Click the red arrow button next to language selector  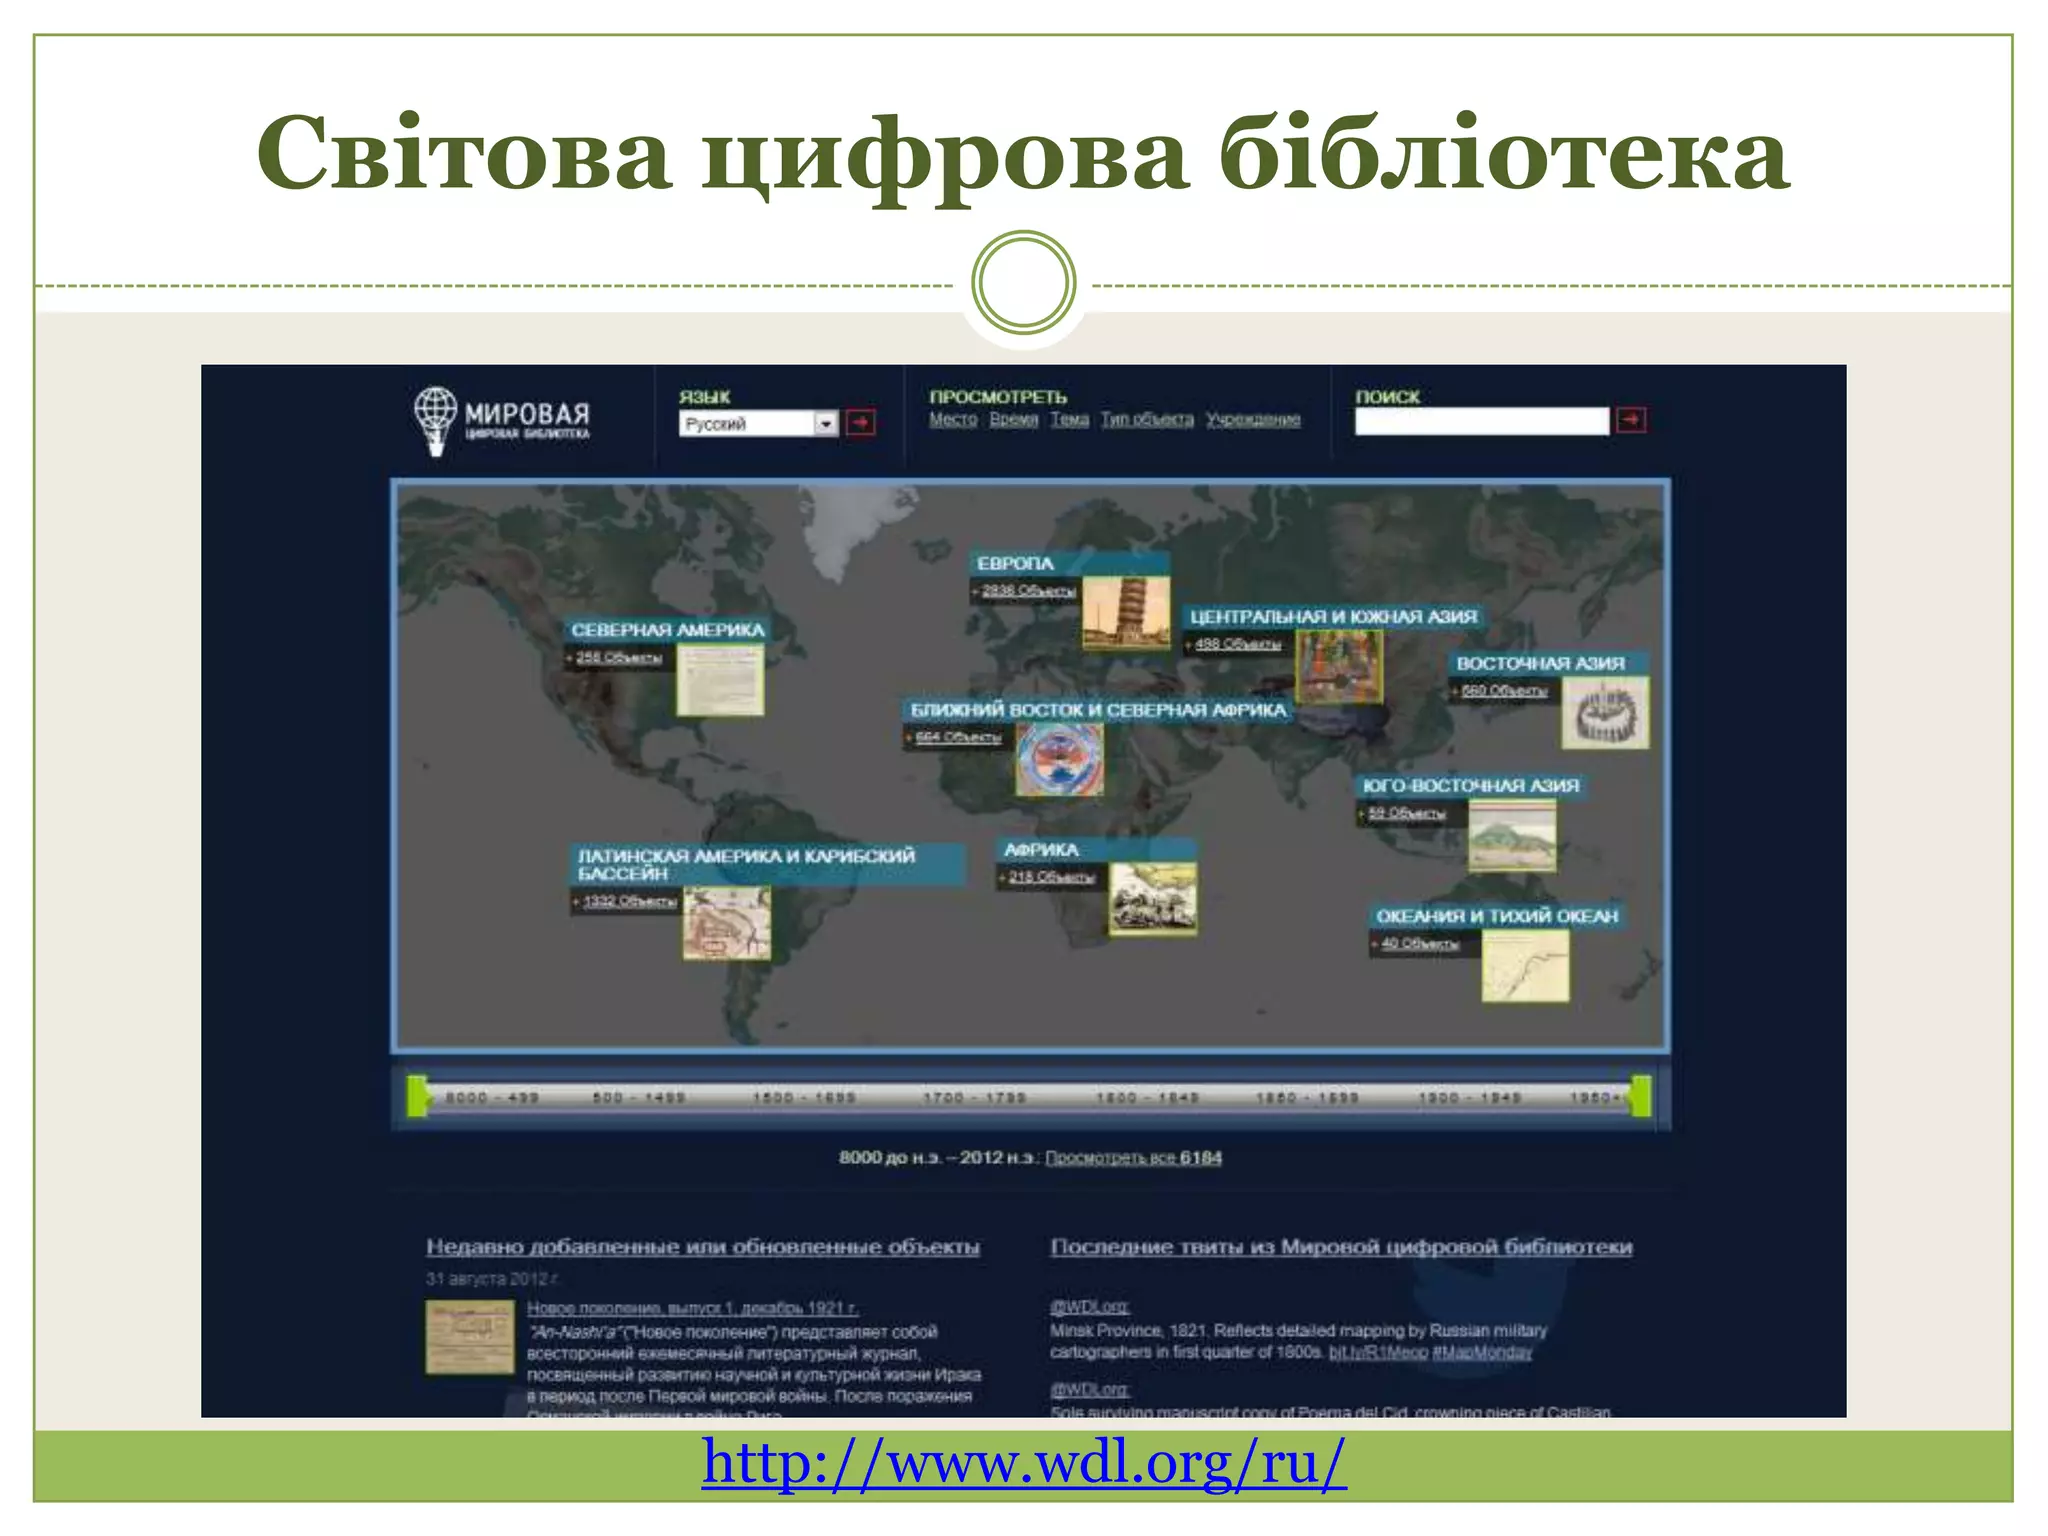861,423
